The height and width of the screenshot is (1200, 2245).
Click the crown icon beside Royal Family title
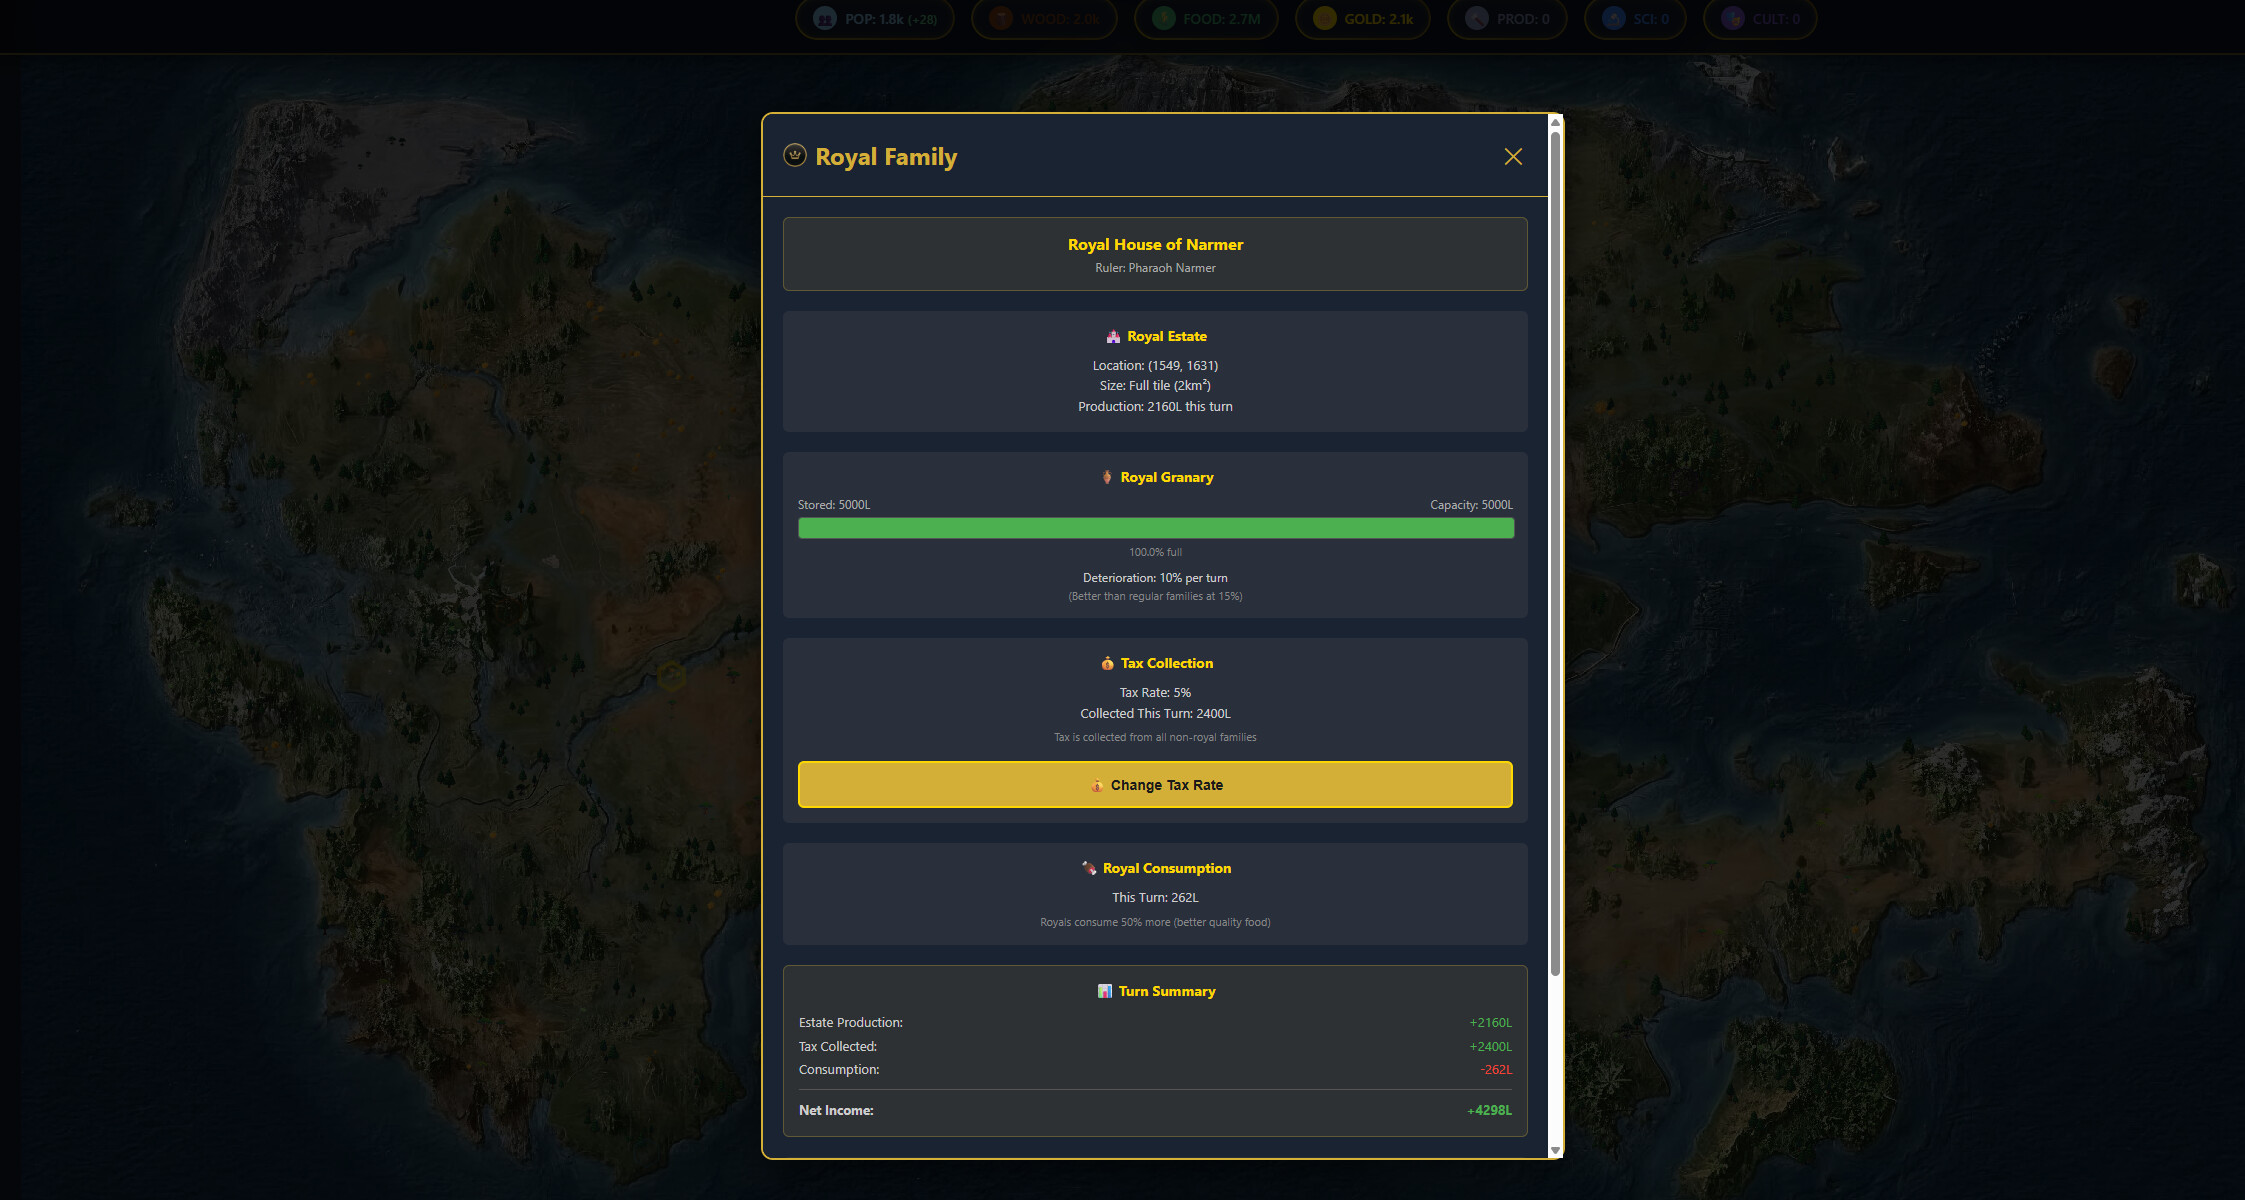tap(794, 156)
